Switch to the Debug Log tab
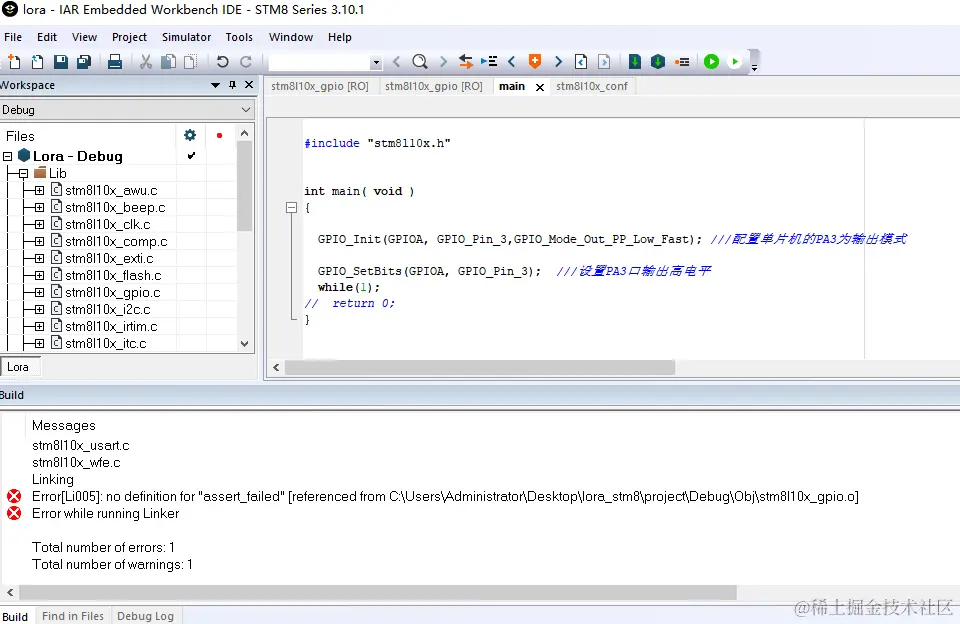This screenshot has height=624, width=960. pos(146,616)
